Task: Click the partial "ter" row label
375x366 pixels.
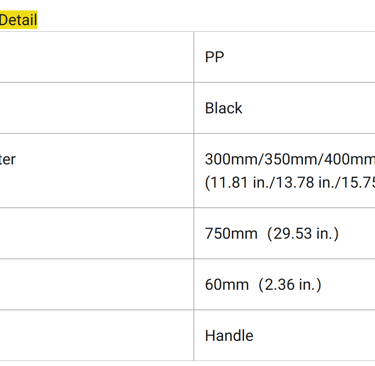Action: 7,159
